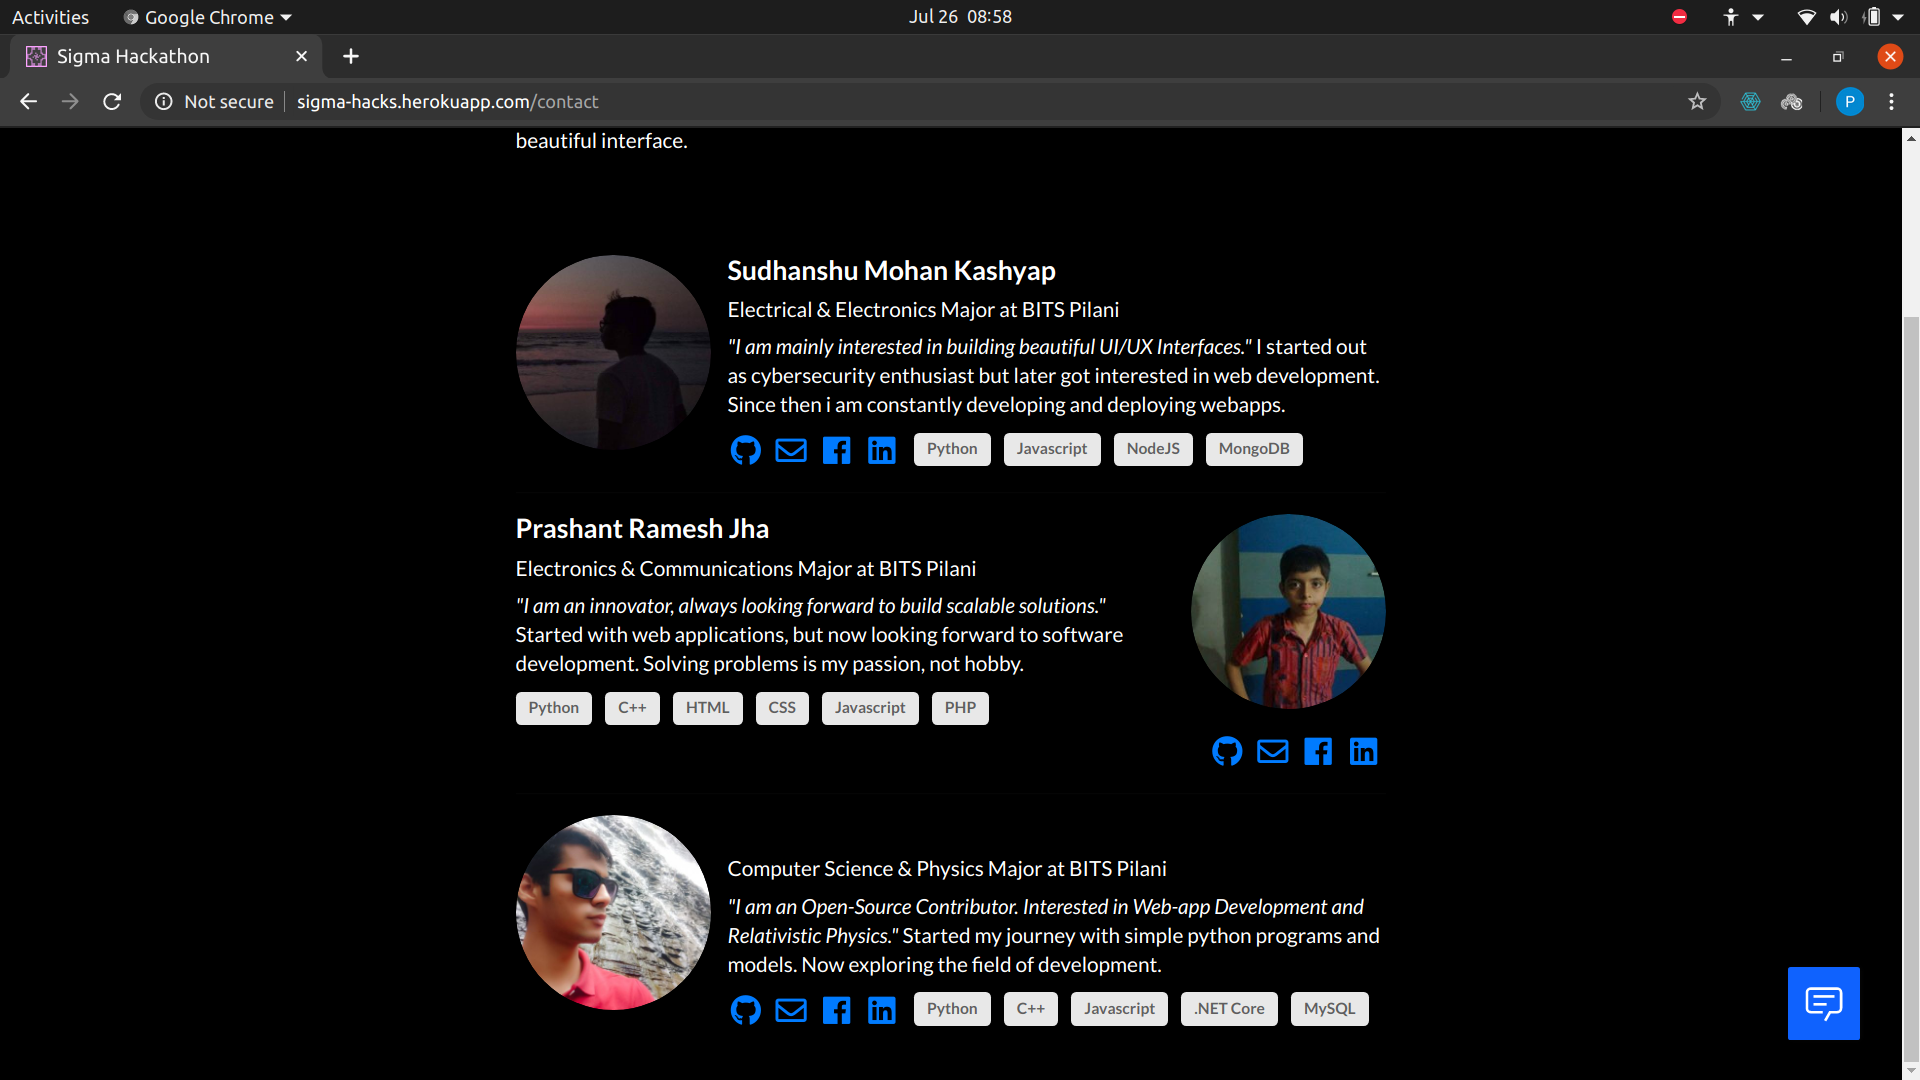Click the MongoDB skill tag

point(1253,449)
